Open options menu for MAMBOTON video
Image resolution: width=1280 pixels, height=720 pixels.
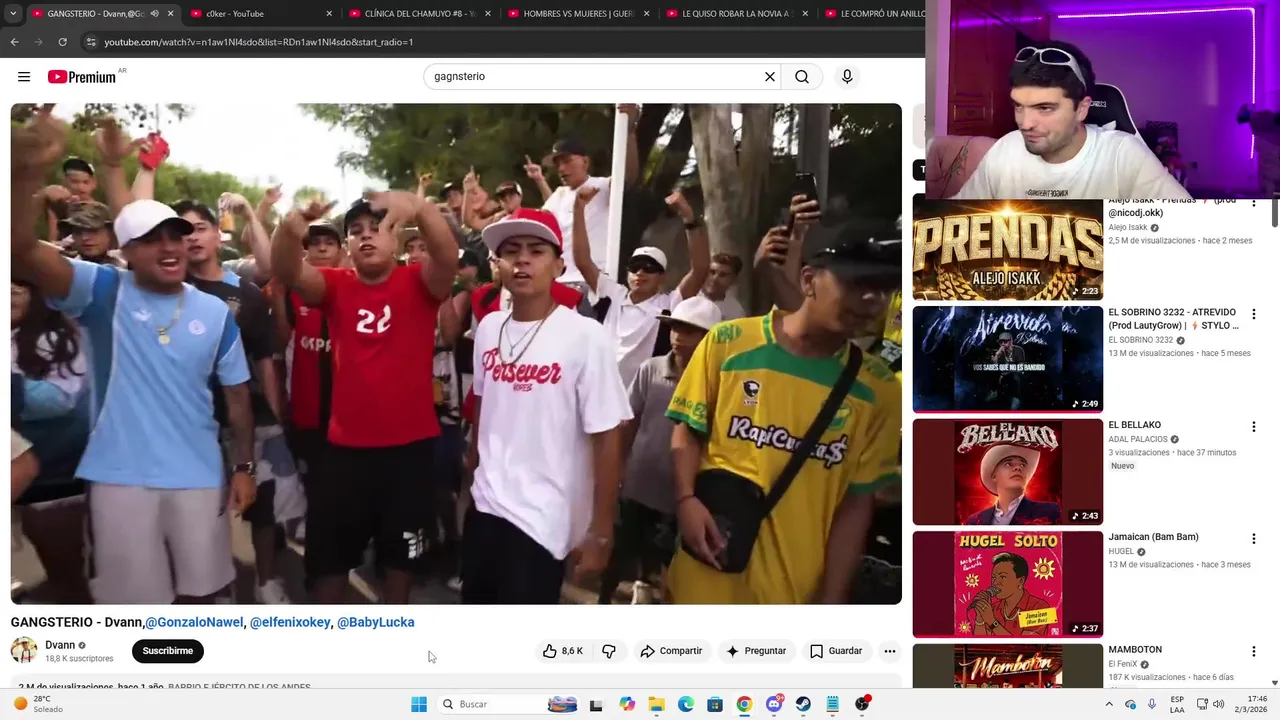coord(1253,652)
